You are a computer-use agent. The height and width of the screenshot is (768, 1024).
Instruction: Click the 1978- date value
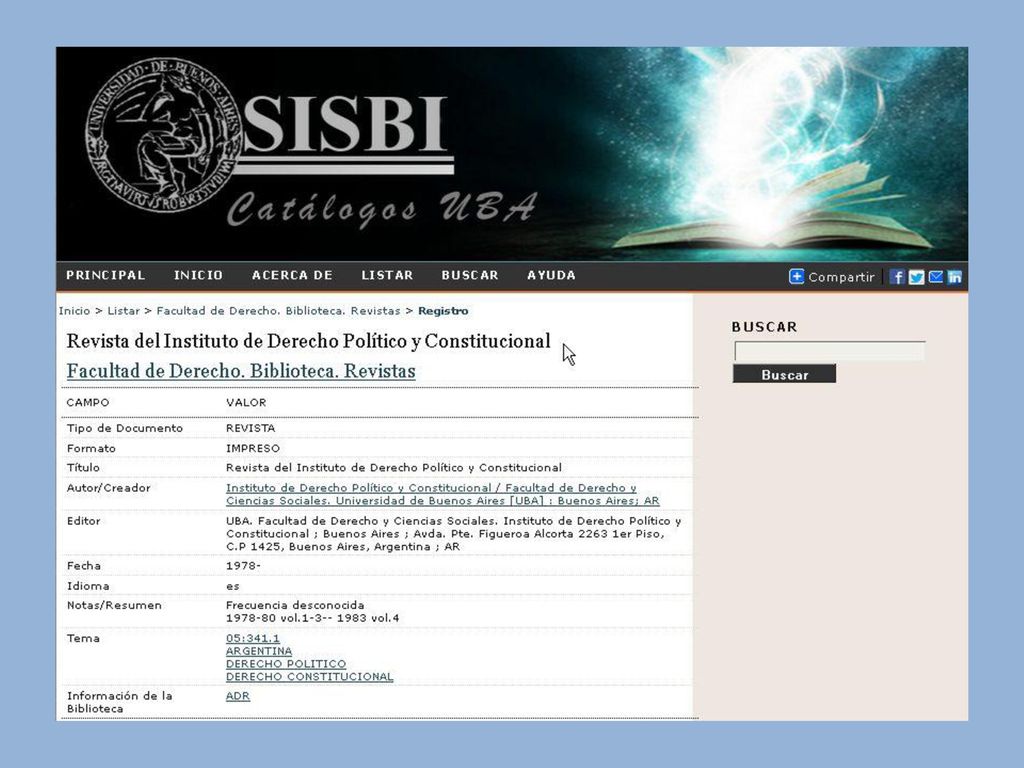tap(243, 566)
